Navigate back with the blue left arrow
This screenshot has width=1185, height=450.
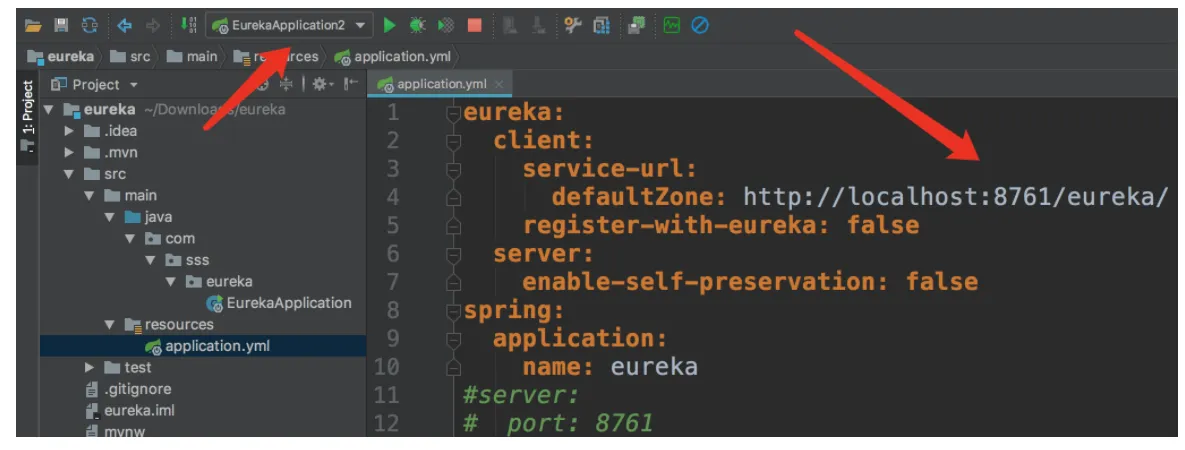coord(125,26)
